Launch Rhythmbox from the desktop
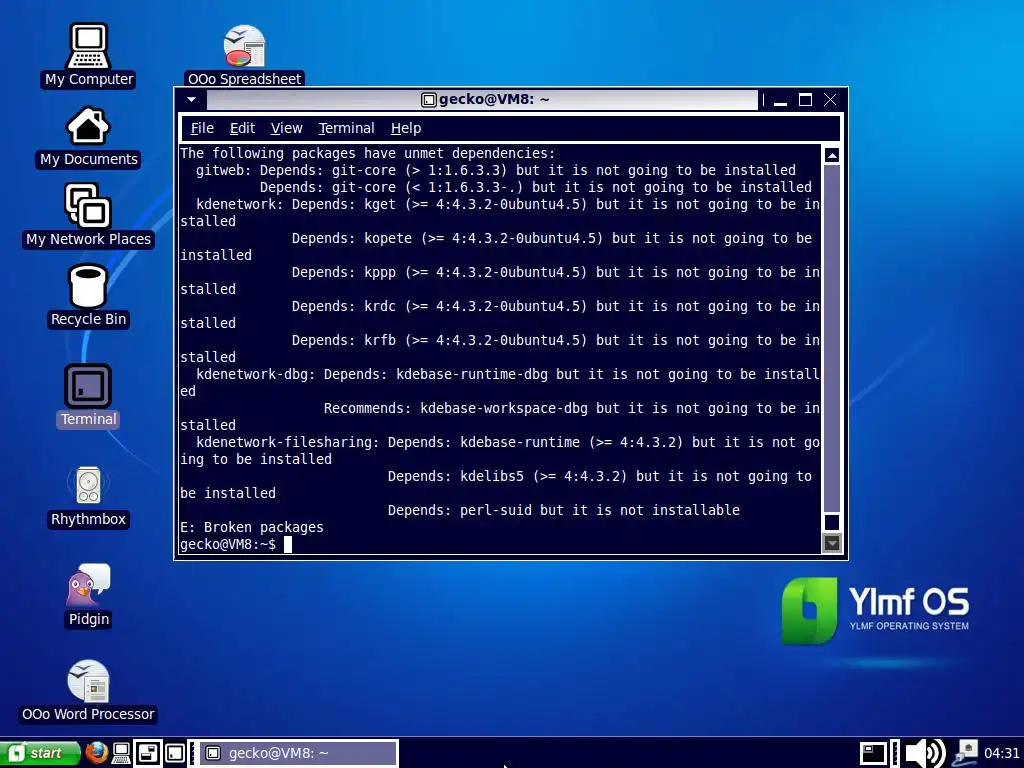This screenshot has height=768, width=1024. (x=88, y=496)
